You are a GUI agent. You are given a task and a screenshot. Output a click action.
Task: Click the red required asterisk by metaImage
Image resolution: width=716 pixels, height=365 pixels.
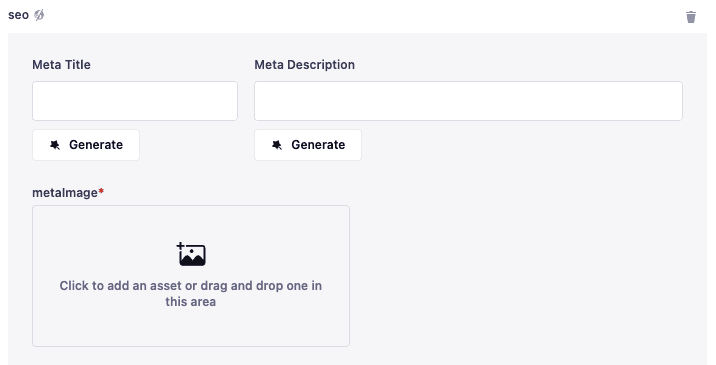[x=101, y=191]
